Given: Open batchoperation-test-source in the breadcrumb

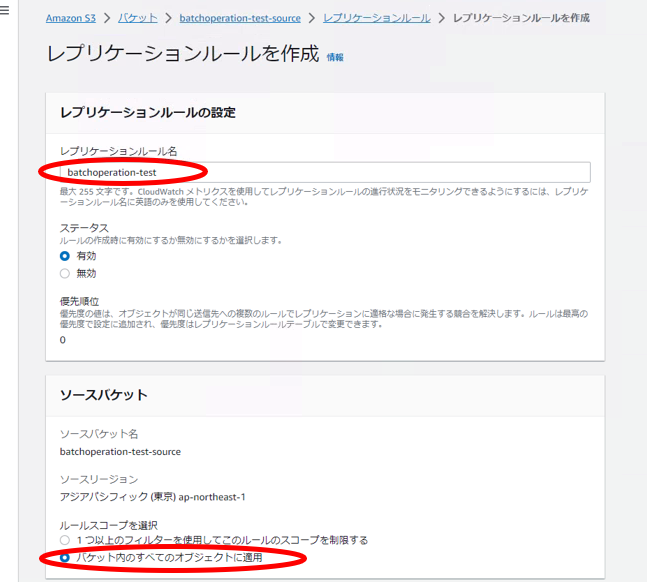Looking at the screenshot, I should click(240, 18).
